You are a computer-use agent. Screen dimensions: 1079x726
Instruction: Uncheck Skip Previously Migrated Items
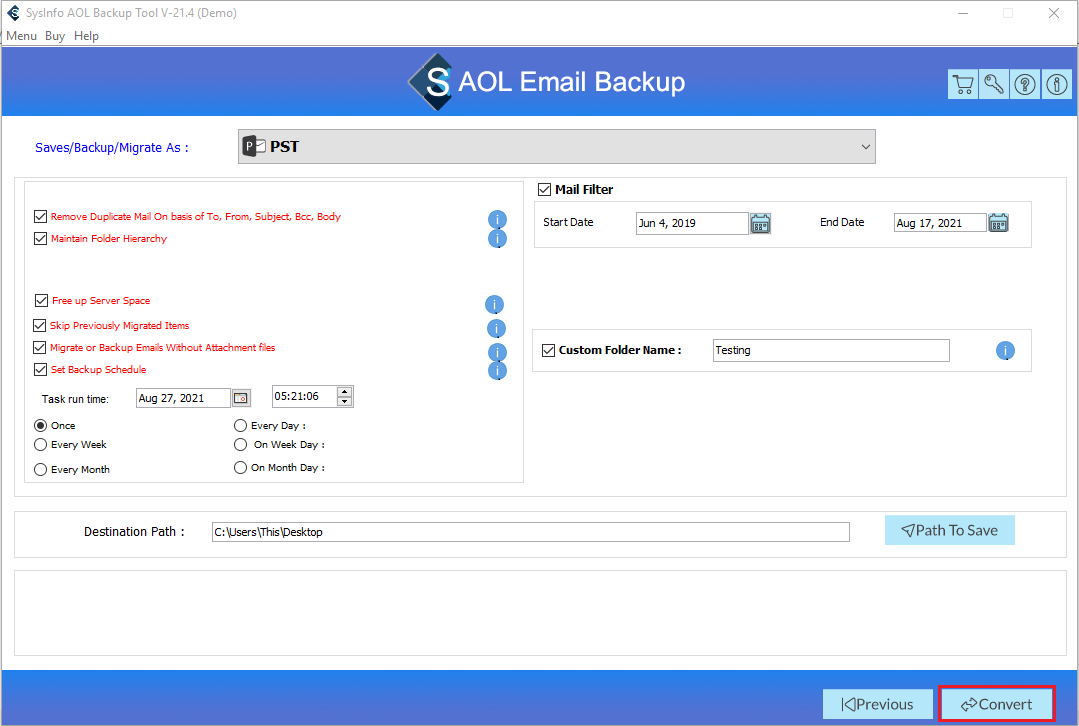(x=40, y=325)
